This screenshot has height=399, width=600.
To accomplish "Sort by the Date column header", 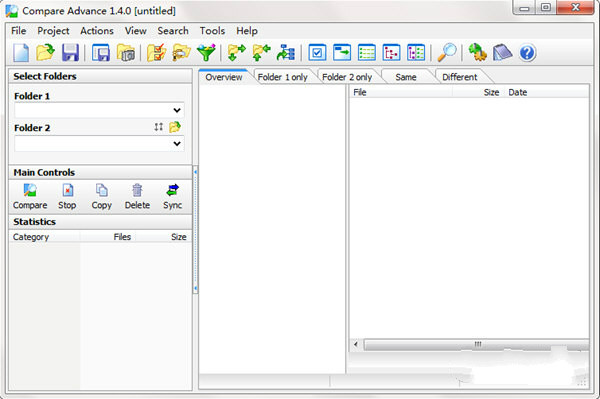I will point(547,92).
